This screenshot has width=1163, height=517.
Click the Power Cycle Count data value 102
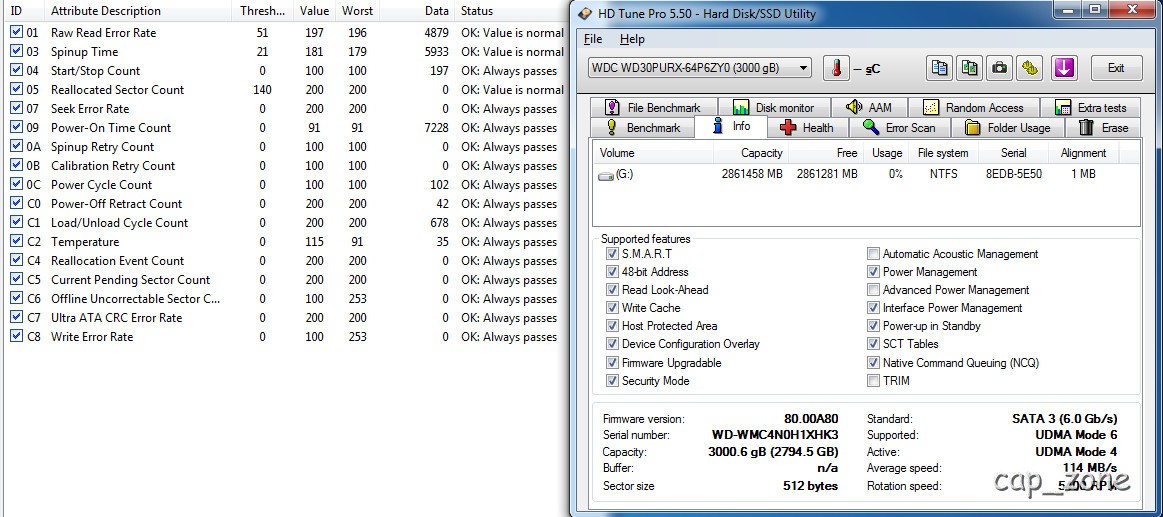coord(439,185)
